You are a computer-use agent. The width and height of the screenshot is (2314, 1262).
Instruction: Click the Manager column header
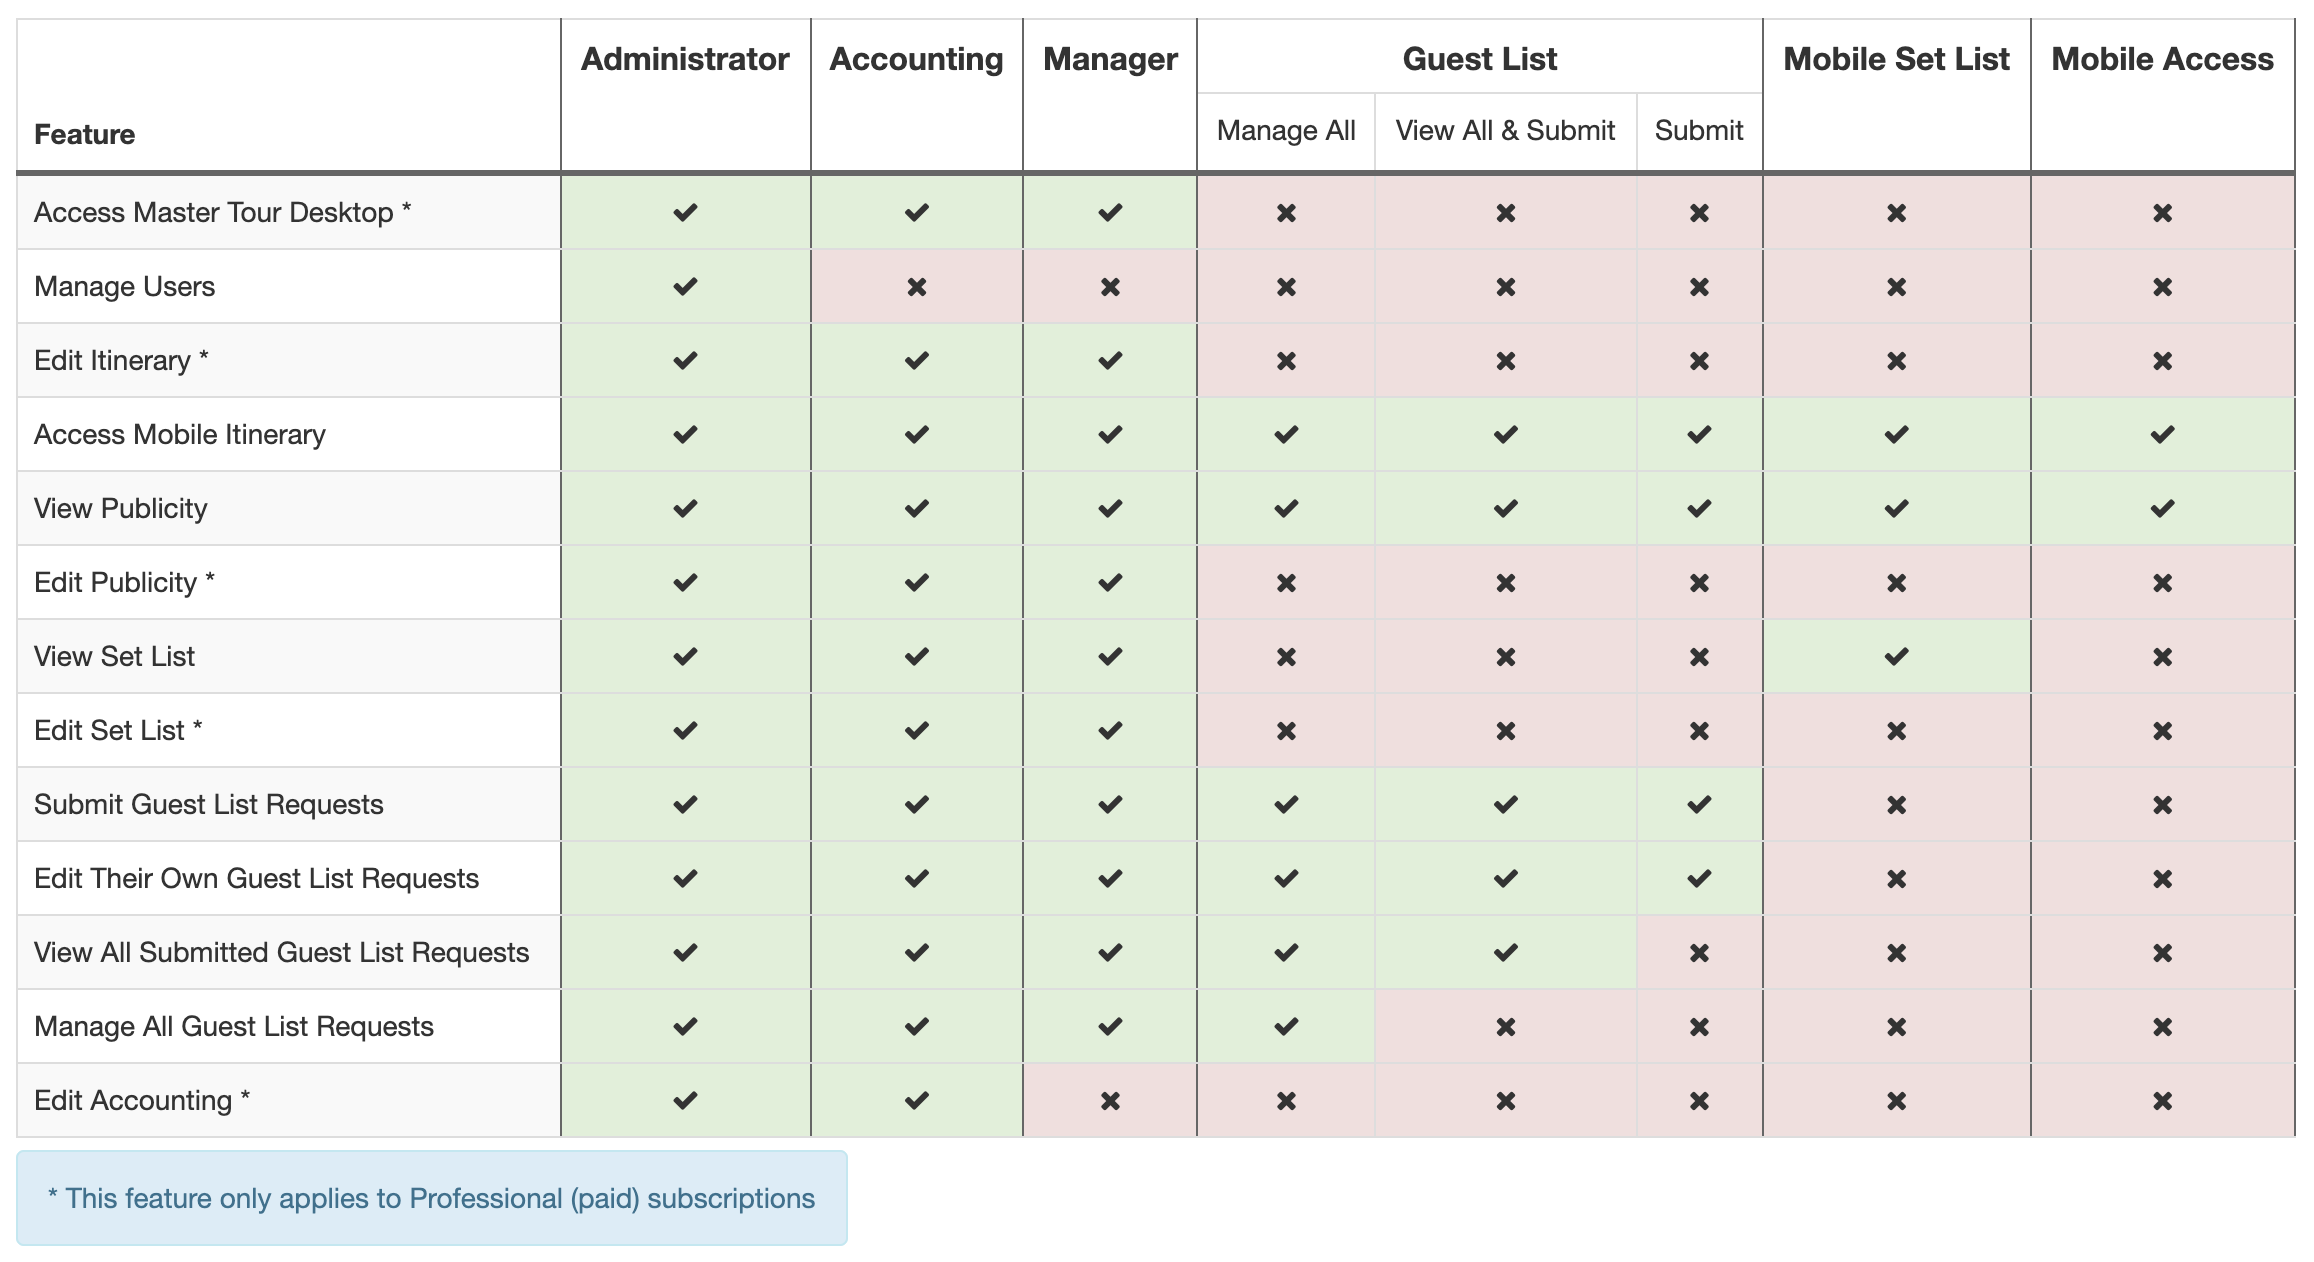click(1110, 59)
